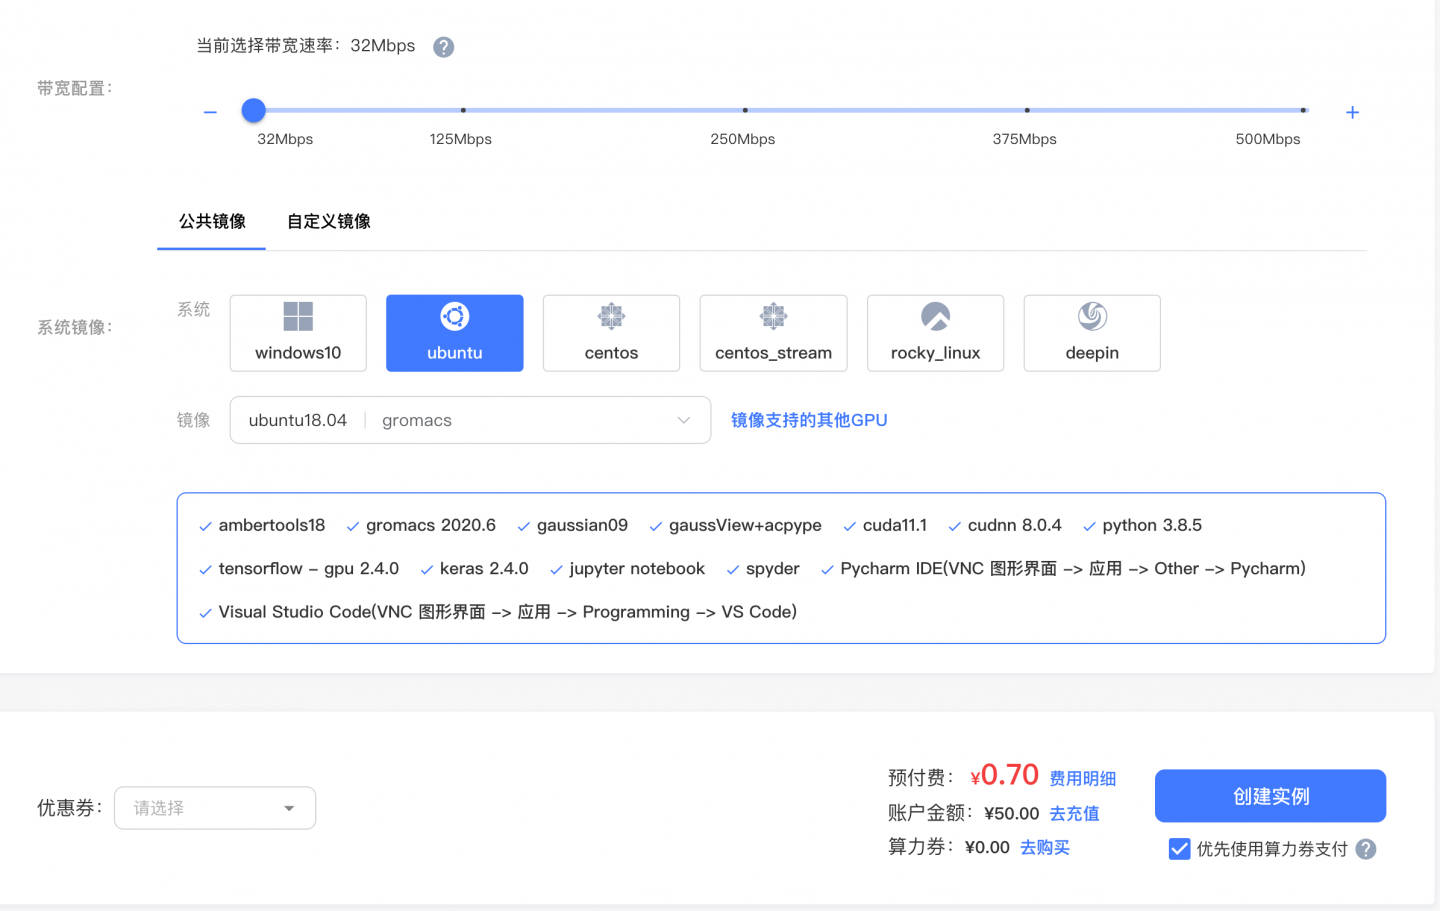The width and height of the screenshot is (1440, 911).
Task: Set bandwidth slider to 250Mbps mark
Action: [745, 110]
